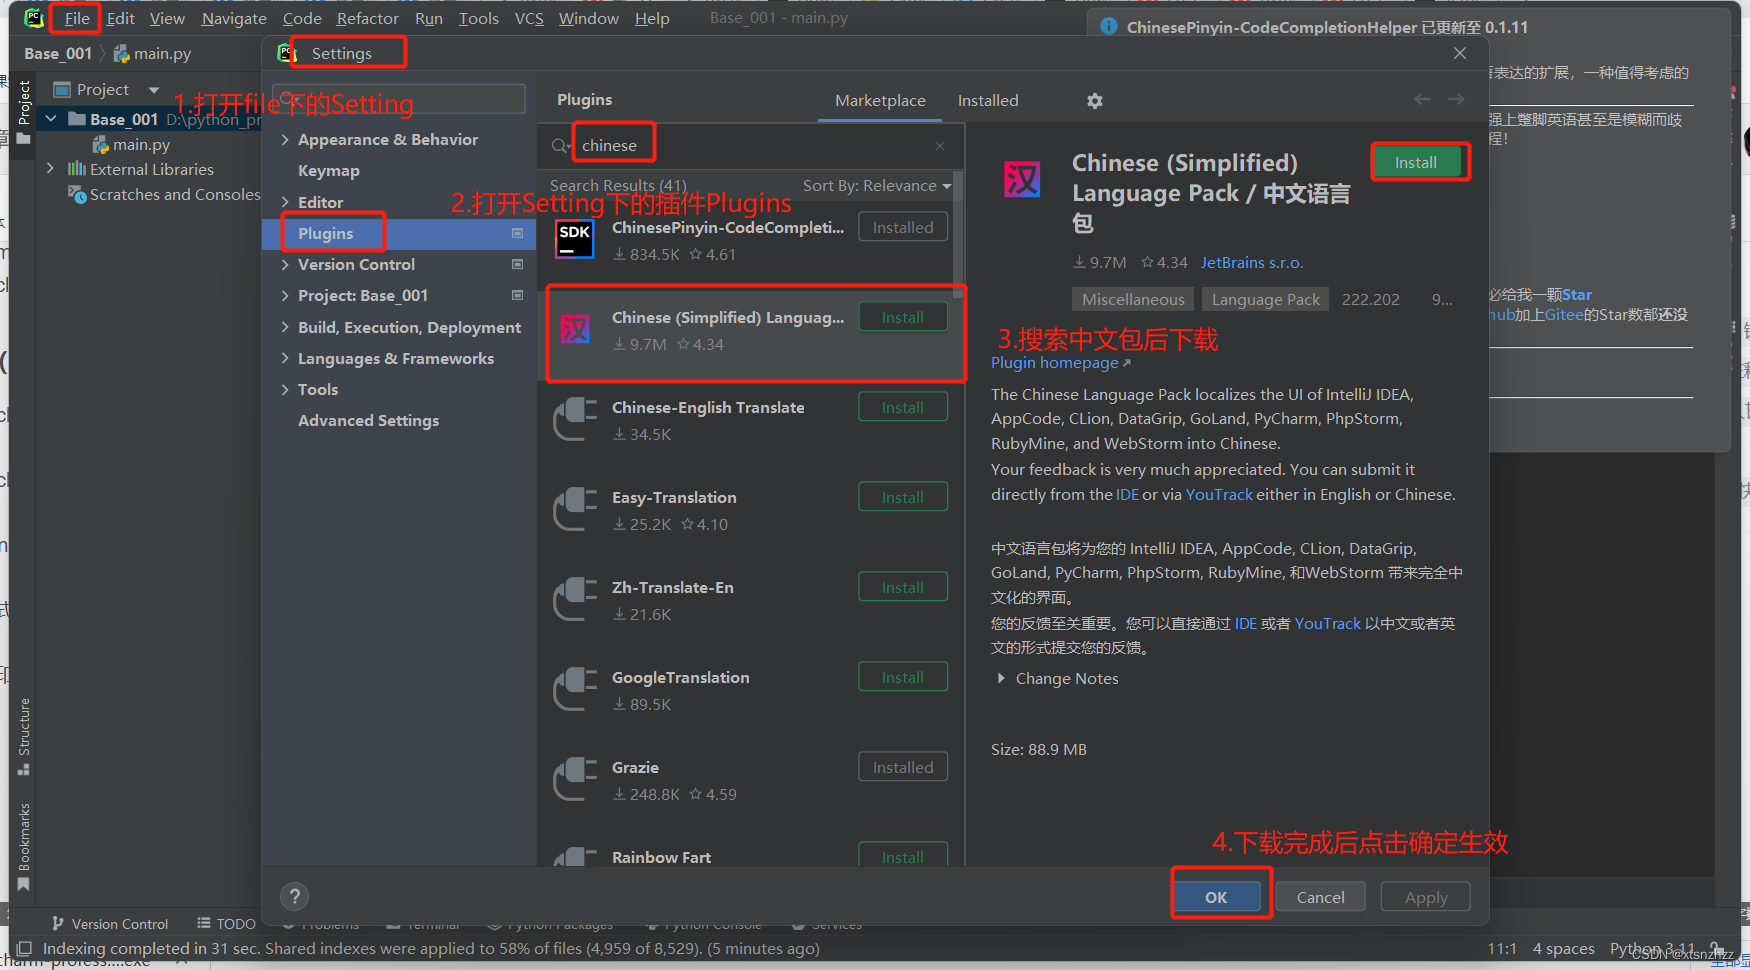Expand the Editor settings section
1750x970 pixels.
click(x=285, y=202)
